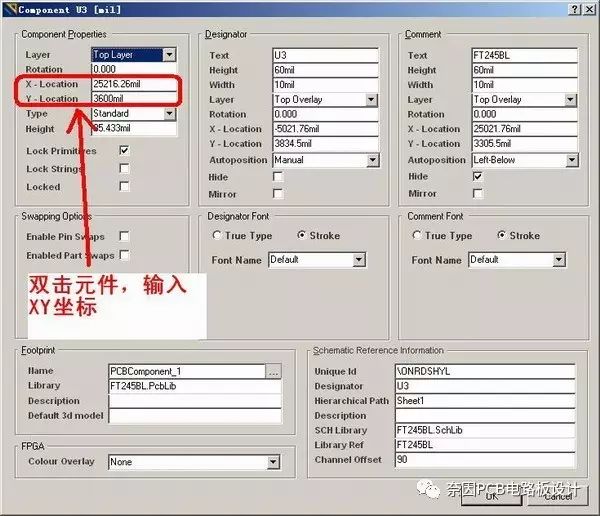
Task: Enable Part Swaps checkbox
Action: pyautogui.click(x=124, y=255)
